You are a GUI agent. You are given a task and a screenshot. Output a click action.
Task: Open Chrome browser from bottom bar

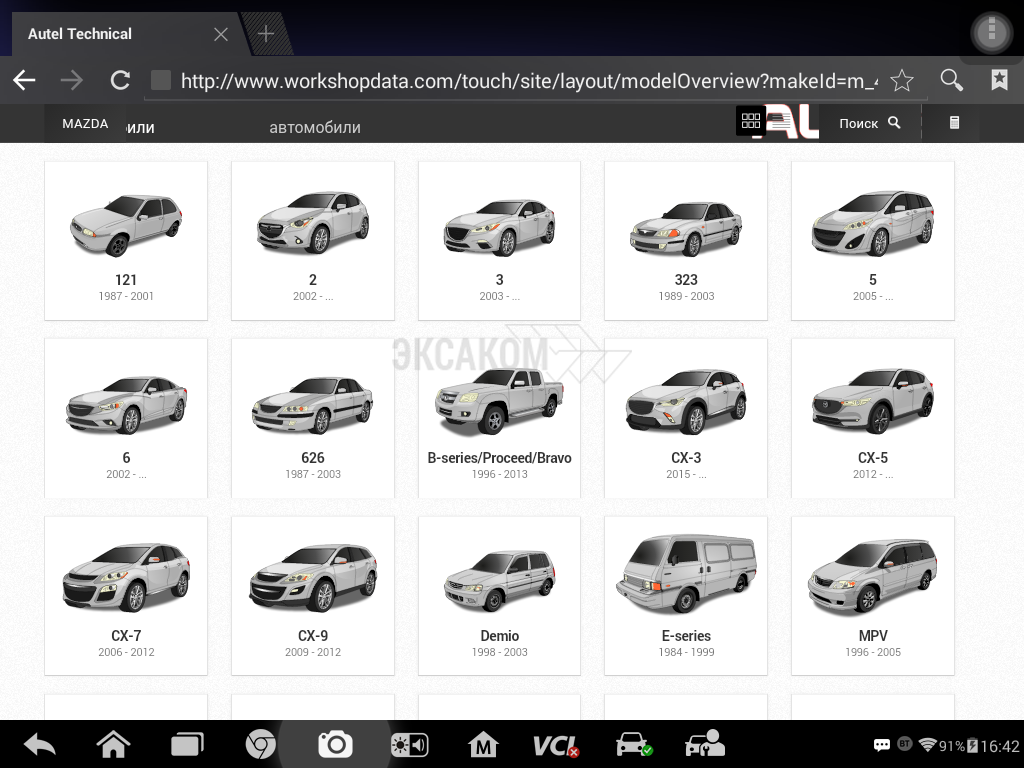tap(261, 745)
